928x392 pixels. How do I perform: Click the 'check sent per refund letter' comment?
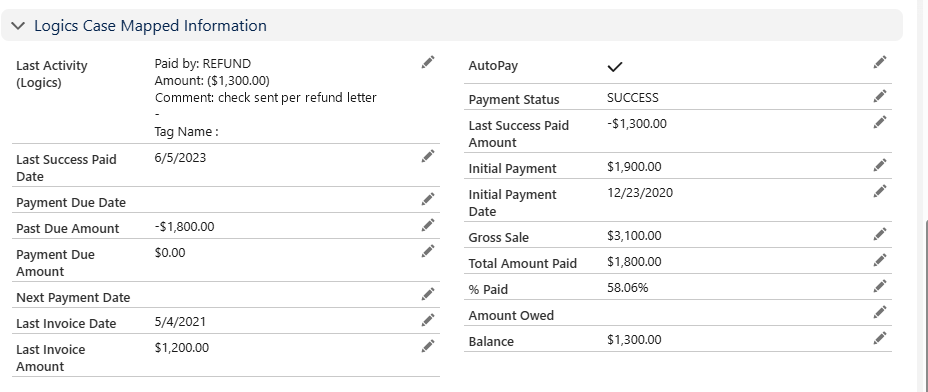click(x=297, y=98)
